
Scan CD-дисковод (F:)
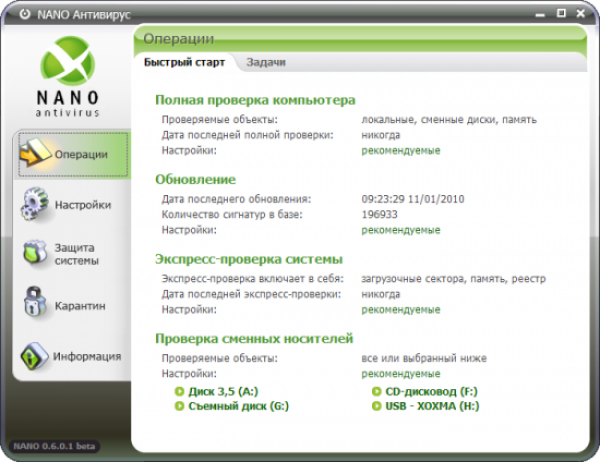point(432,392)
